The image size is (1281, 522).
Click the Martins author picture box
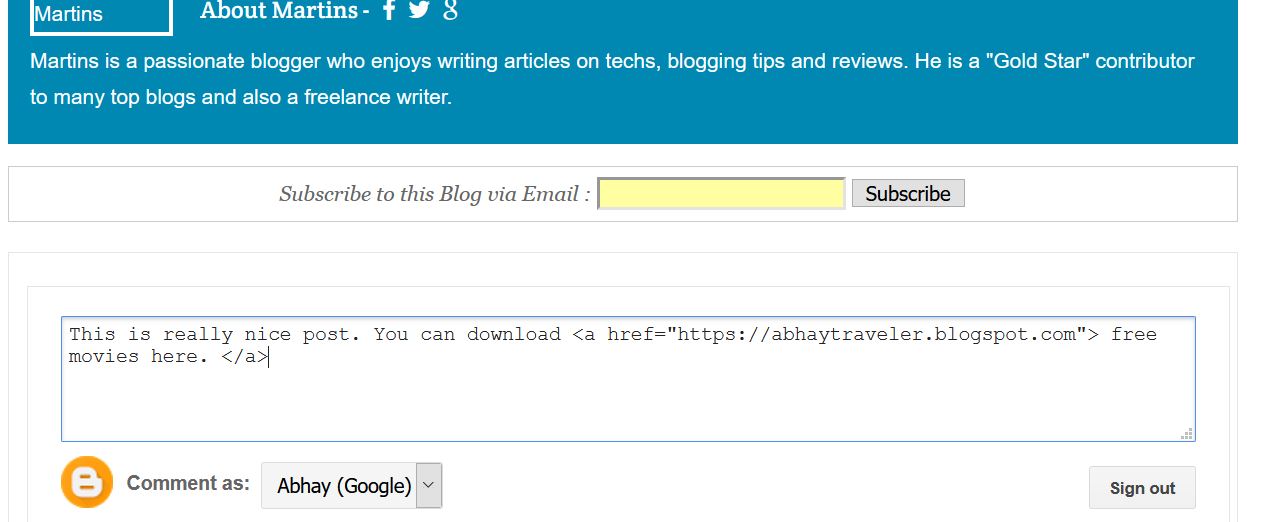[101, 15]
